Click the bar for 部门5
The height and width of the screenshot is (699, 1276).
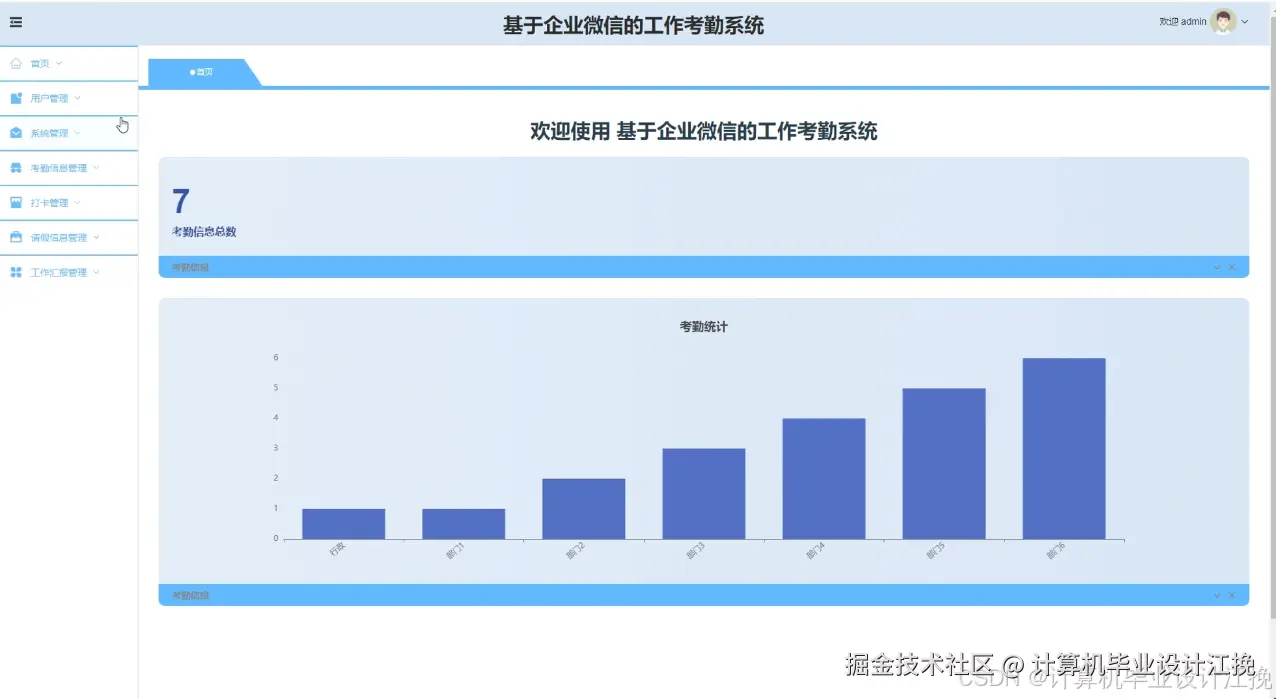[944, 464]
